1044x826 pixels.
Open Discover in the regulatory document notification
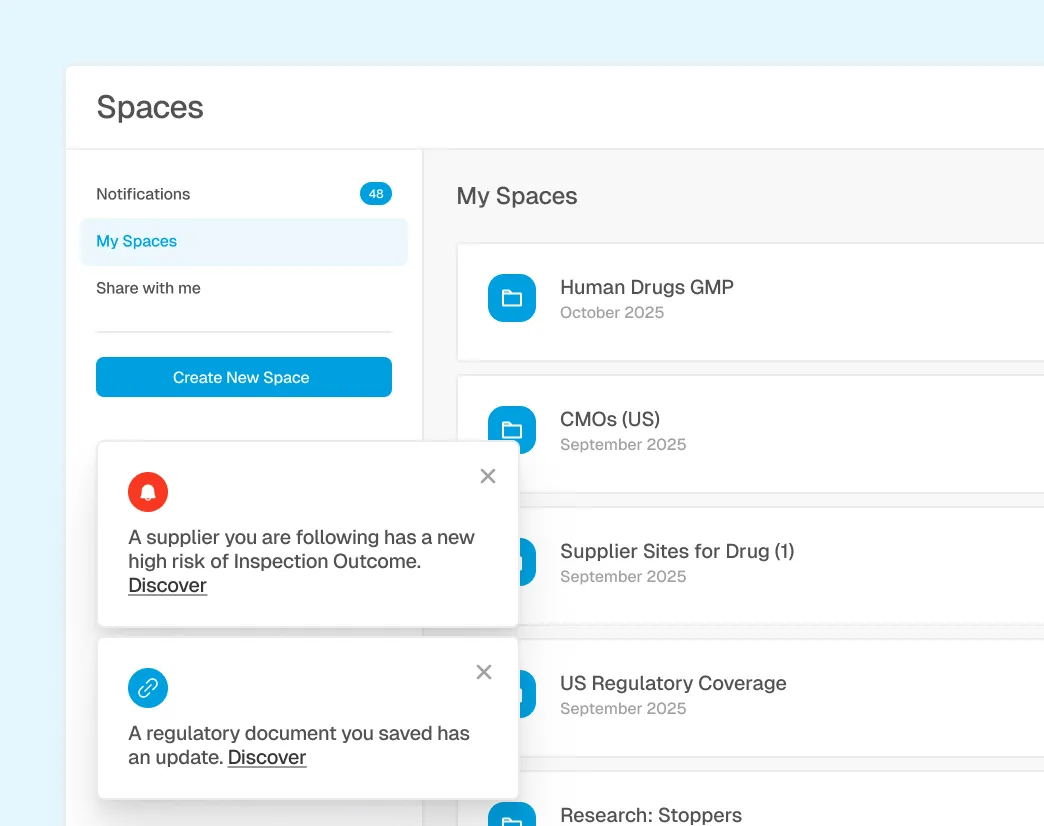coord(266,757)
